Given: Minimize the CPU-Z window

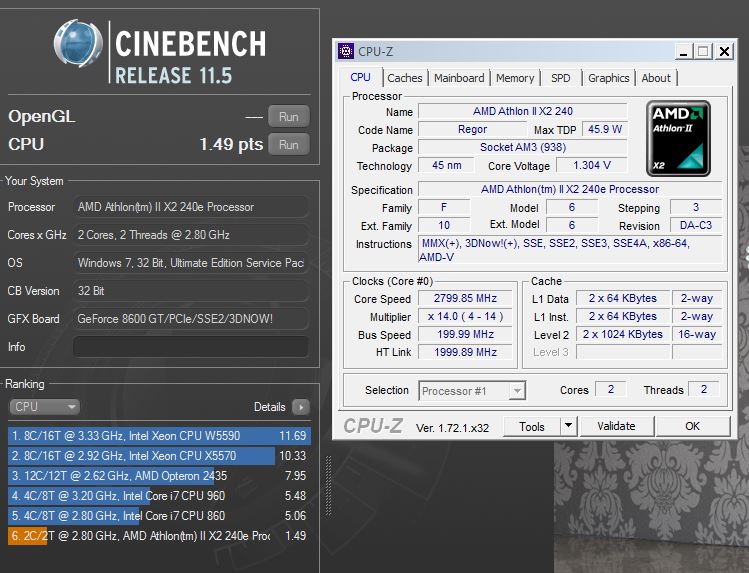Looking at the screenshot, I should [x=684, y=51].
